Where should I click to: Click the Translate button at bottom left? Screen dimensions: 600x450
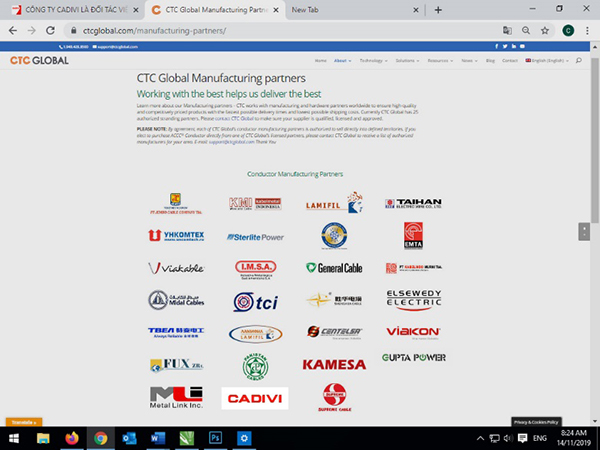click(24, 422)
